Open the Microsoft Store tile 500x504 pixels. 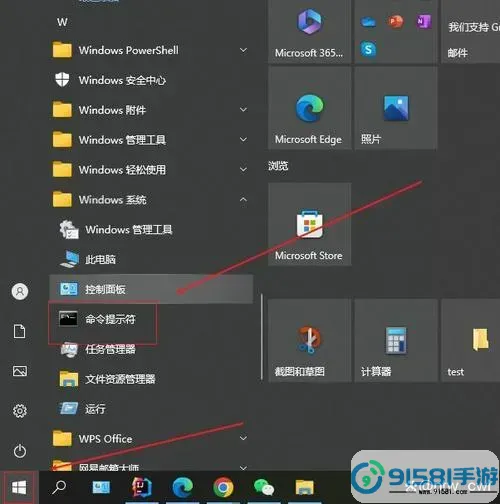click(309, 224)
